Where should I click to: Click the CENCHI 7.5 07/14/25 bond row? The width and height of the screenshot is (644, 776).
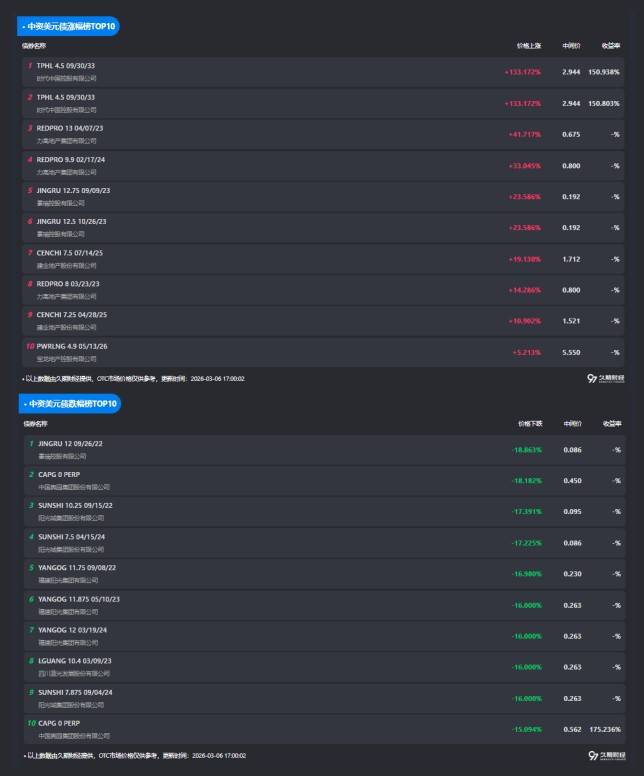click(70, 252)
